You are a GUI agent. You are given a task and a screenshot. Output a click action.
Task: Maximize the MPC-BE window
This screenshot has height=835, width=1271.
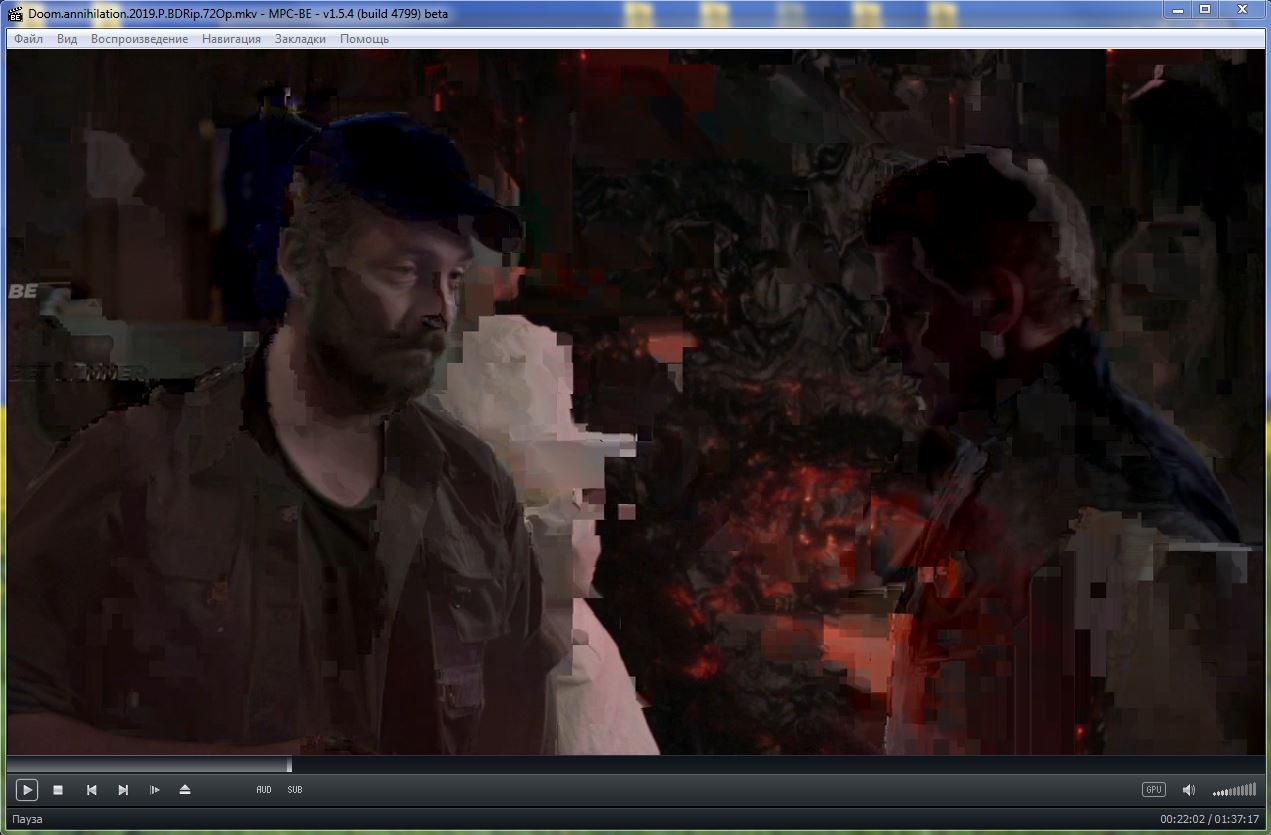point(1205,9)
